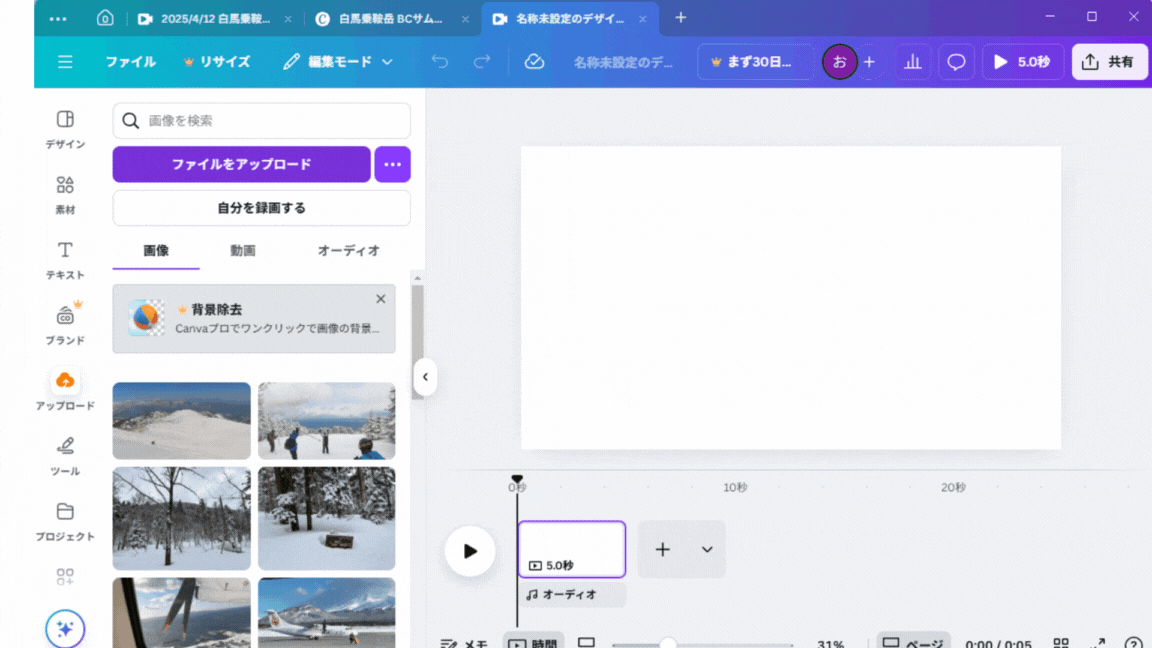Open the ファイル menu
The width and height of the screenshot is (1152, 648).
(x=131, y=62)
